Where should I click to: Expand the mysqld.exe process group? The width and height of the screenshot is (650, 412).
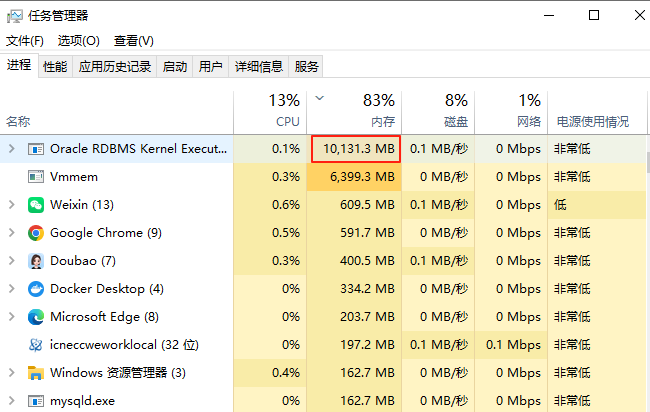pyautogui.click(x=12, y=401)
